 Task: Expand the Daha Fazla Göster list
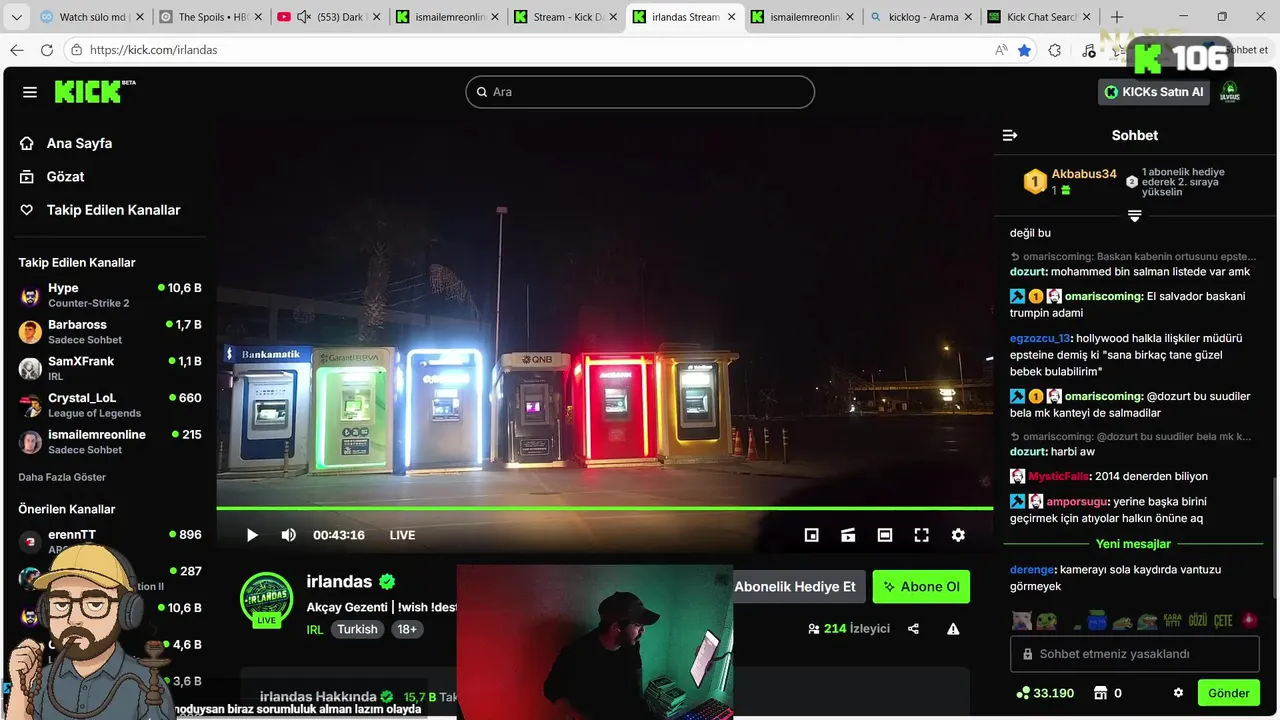pos(62,477)
